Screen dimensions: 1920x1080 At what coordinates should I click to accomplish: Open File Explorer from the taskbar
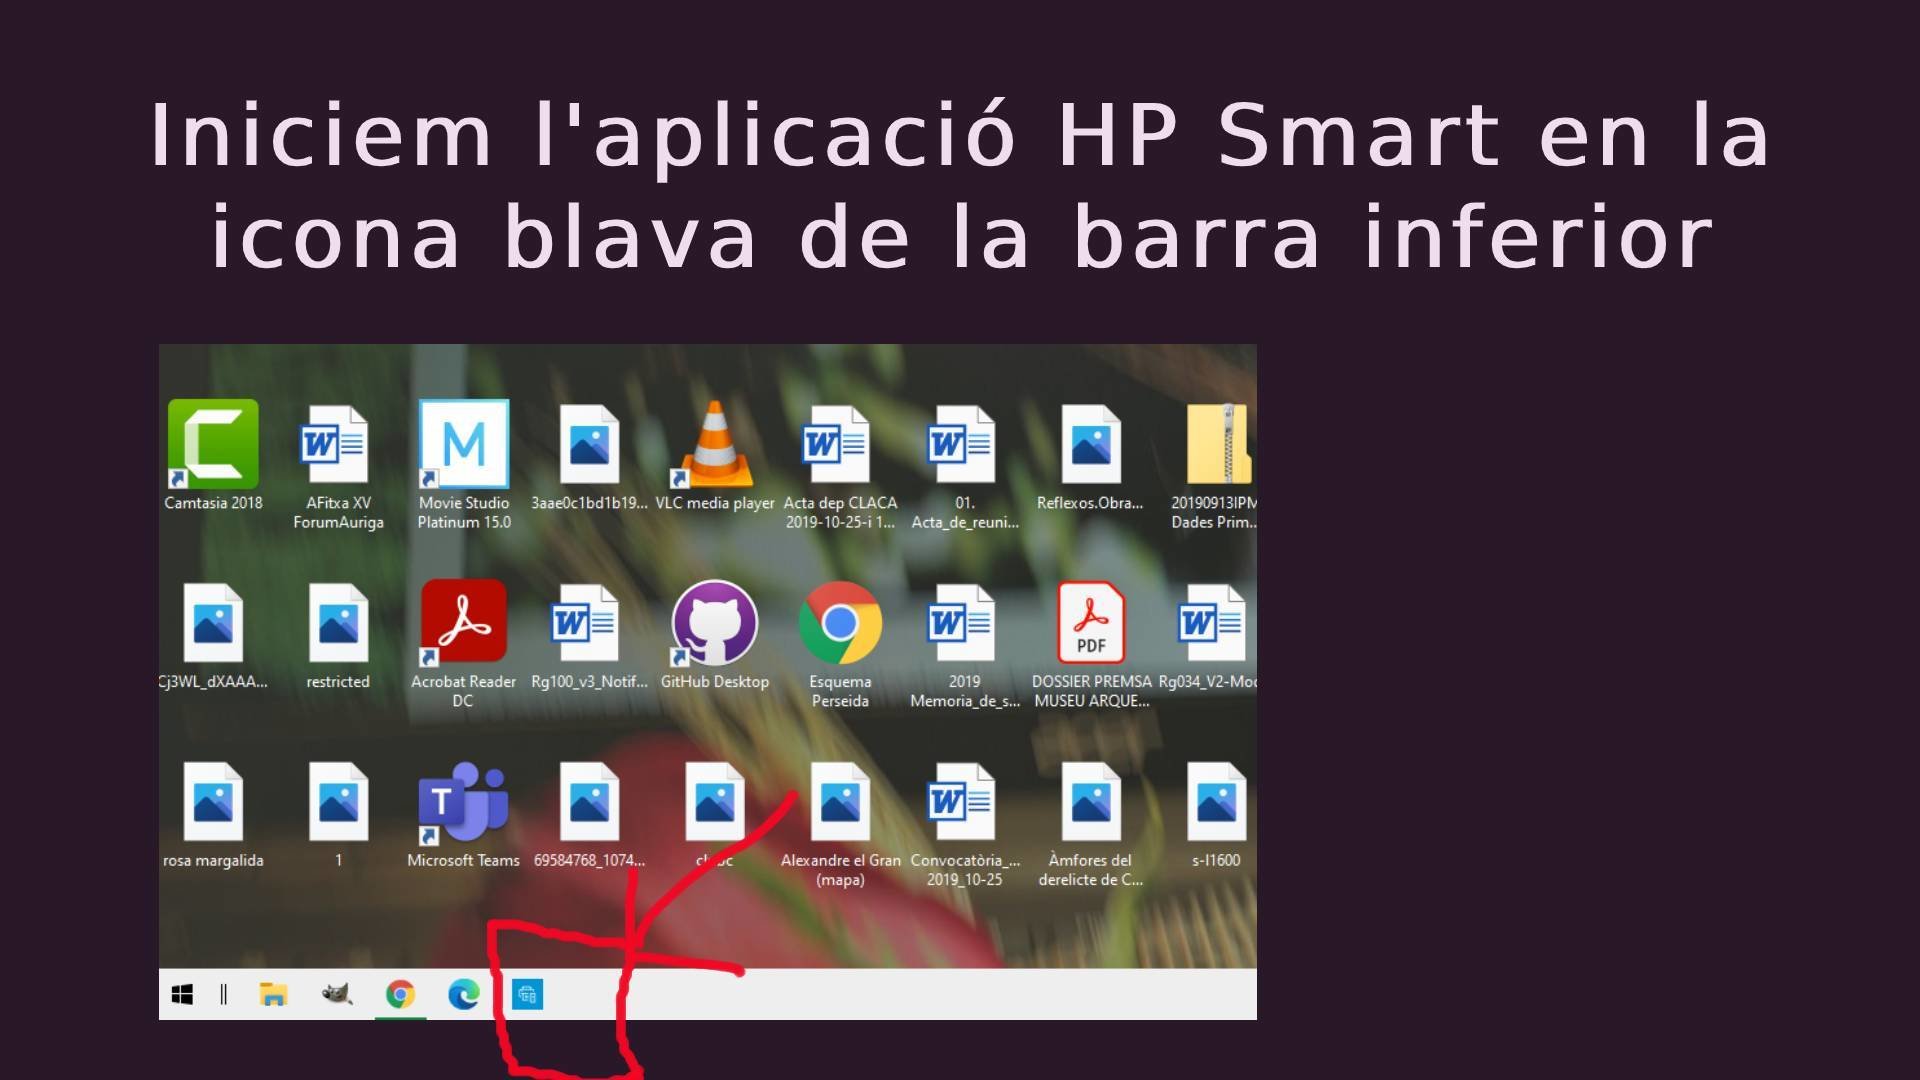point(273,994)
